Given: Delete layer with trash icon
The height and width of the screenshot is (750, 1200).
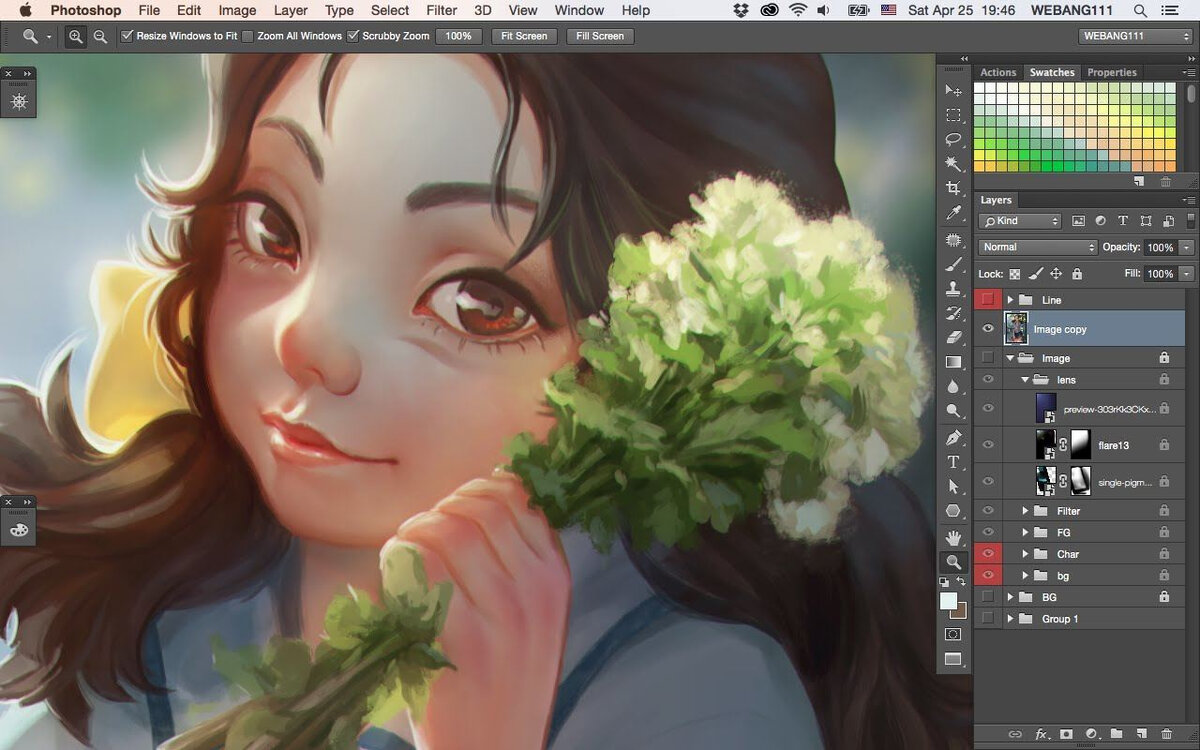Looking at the screenshot, I should [1166, 734].
